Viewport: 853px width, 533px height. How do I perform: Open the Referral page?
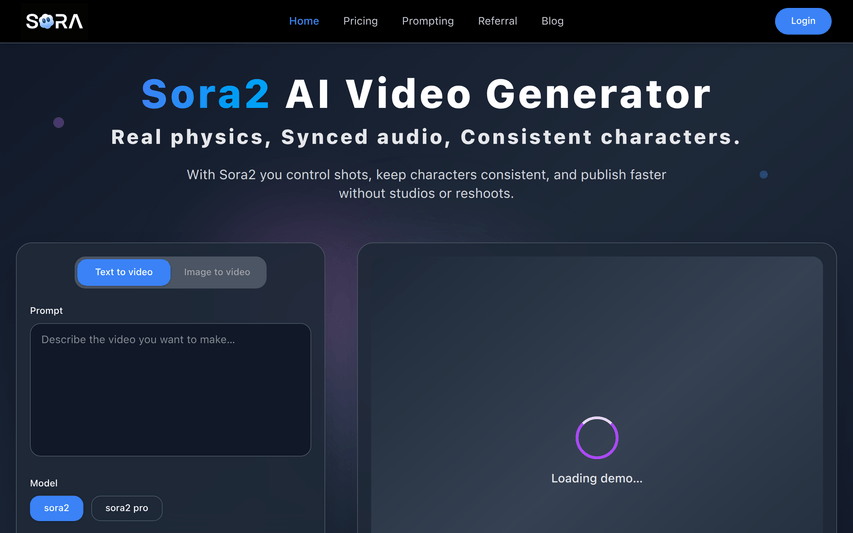(497, 21)
